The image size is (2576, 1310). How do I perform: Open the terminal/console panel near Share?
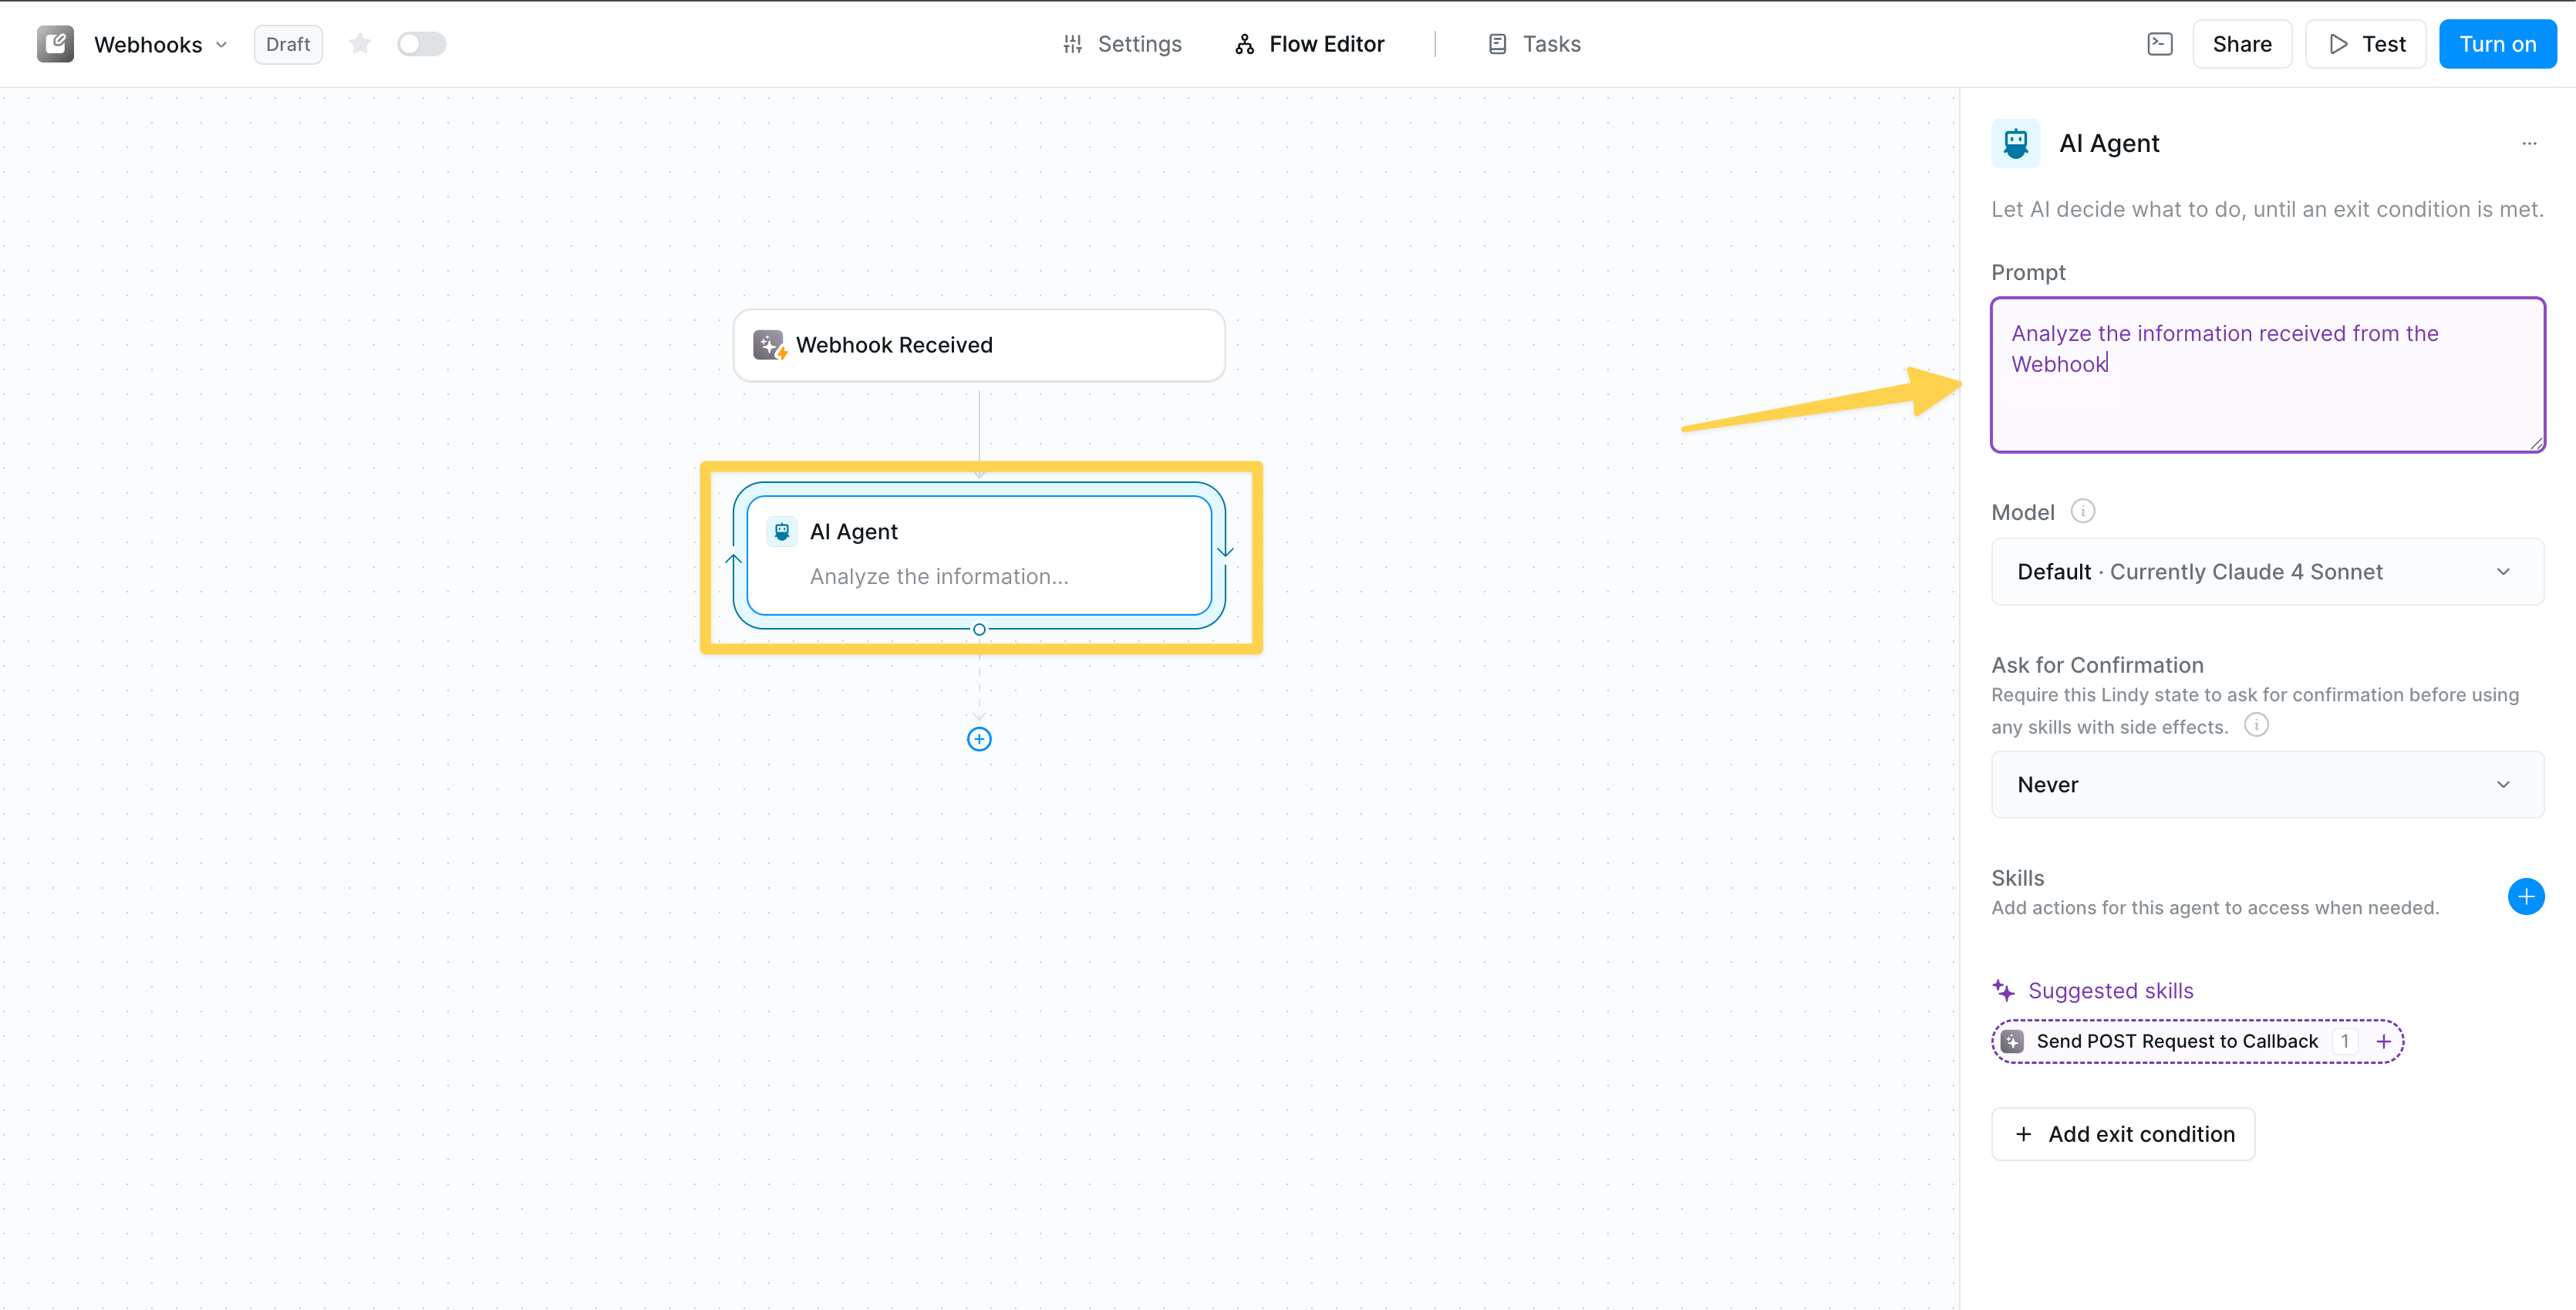click(2160, 43)
